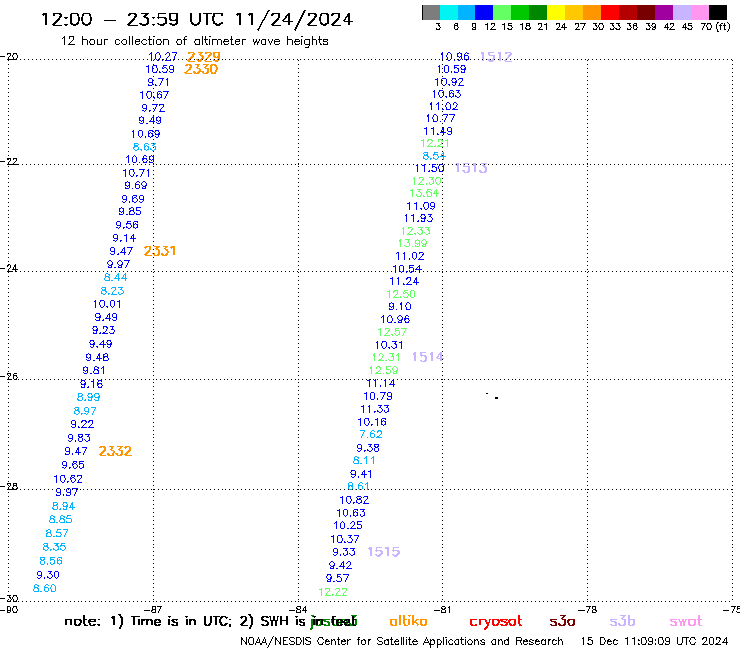
Task: Select altika pass number 2332
Action: coord(115,451)
